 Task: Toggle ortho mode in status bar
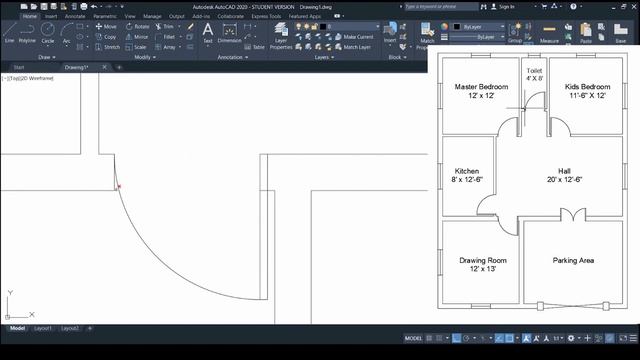pos(456,338)
